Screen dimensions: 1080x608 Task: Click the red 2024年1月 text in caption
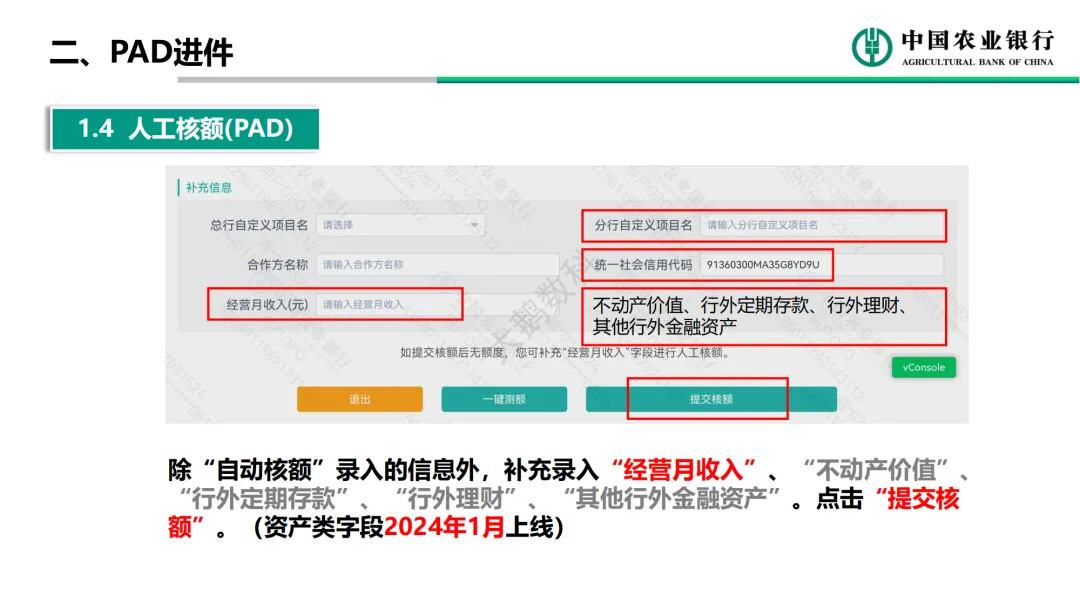pos(444,527)
